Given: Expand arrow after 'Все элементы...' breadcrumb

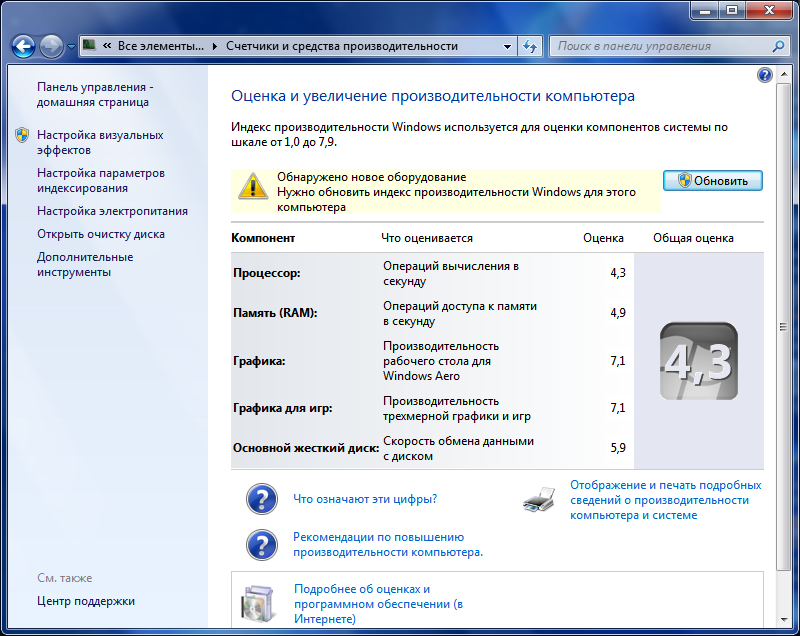Looking at the screenshot, I should tap(215, 46).
